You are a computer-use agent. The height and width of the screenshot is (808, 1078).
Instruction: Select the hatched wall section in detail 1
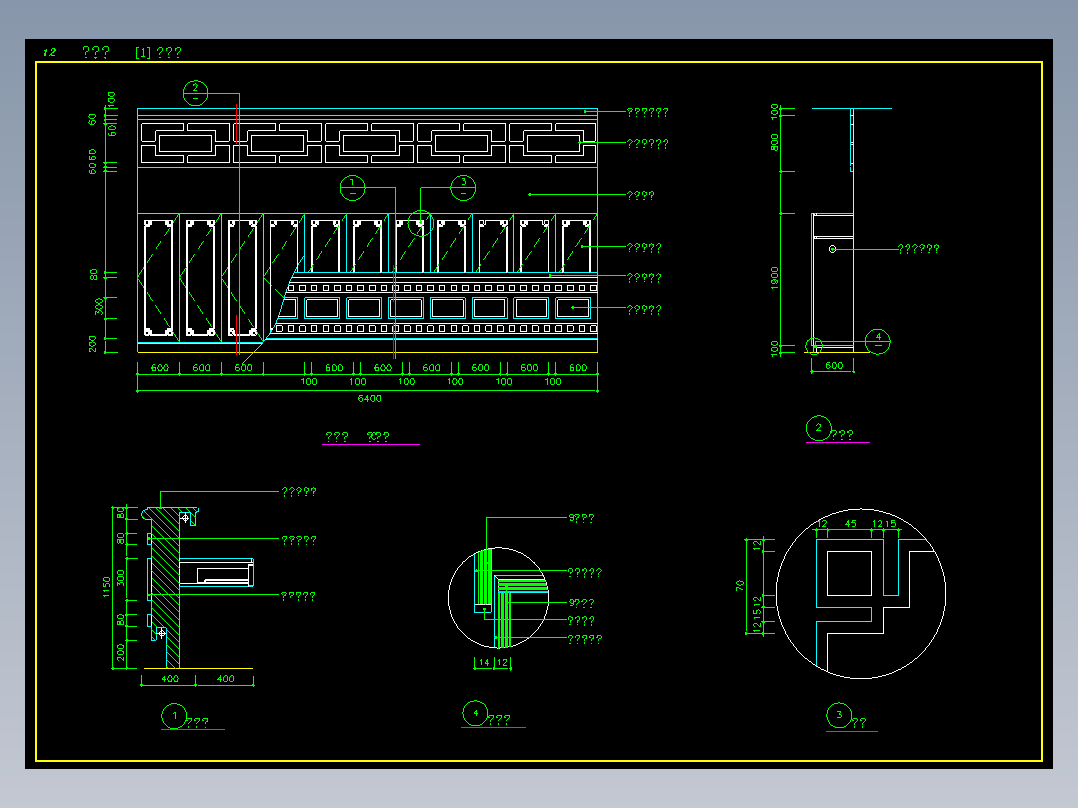click(x=166, y=588)
